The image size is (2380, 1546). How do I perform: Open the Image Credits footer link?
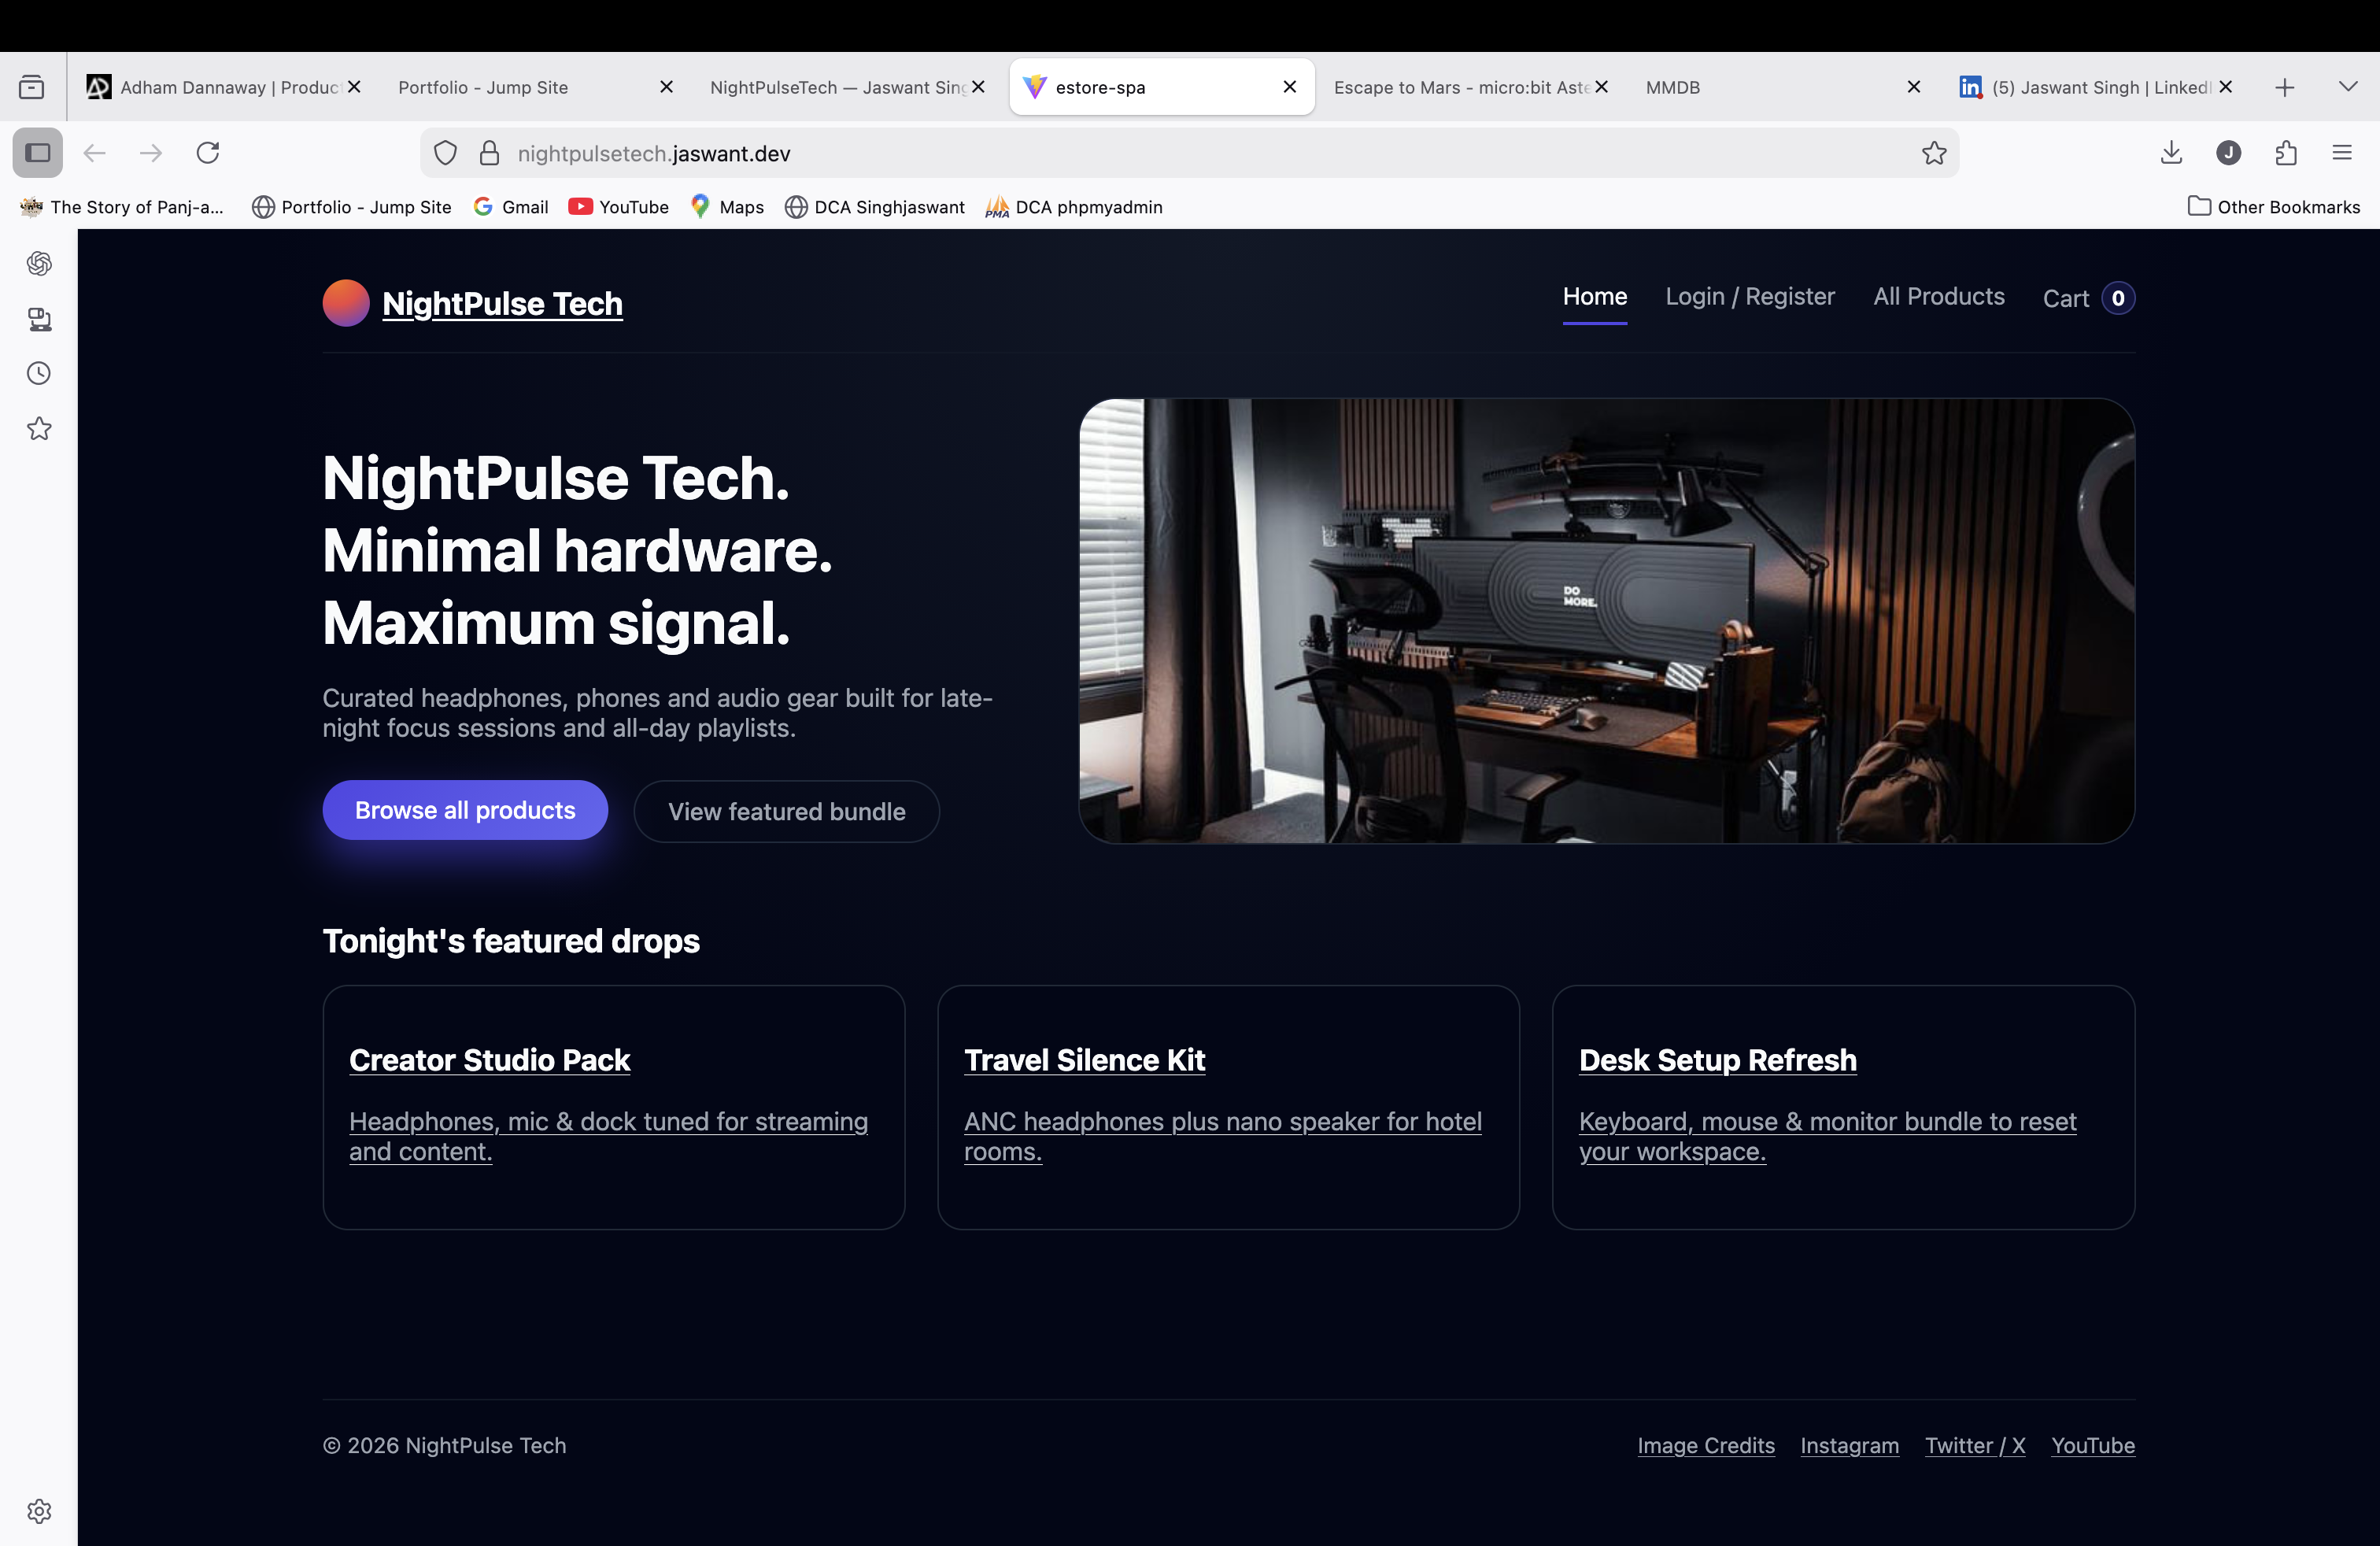(x=1706, y=1446)
